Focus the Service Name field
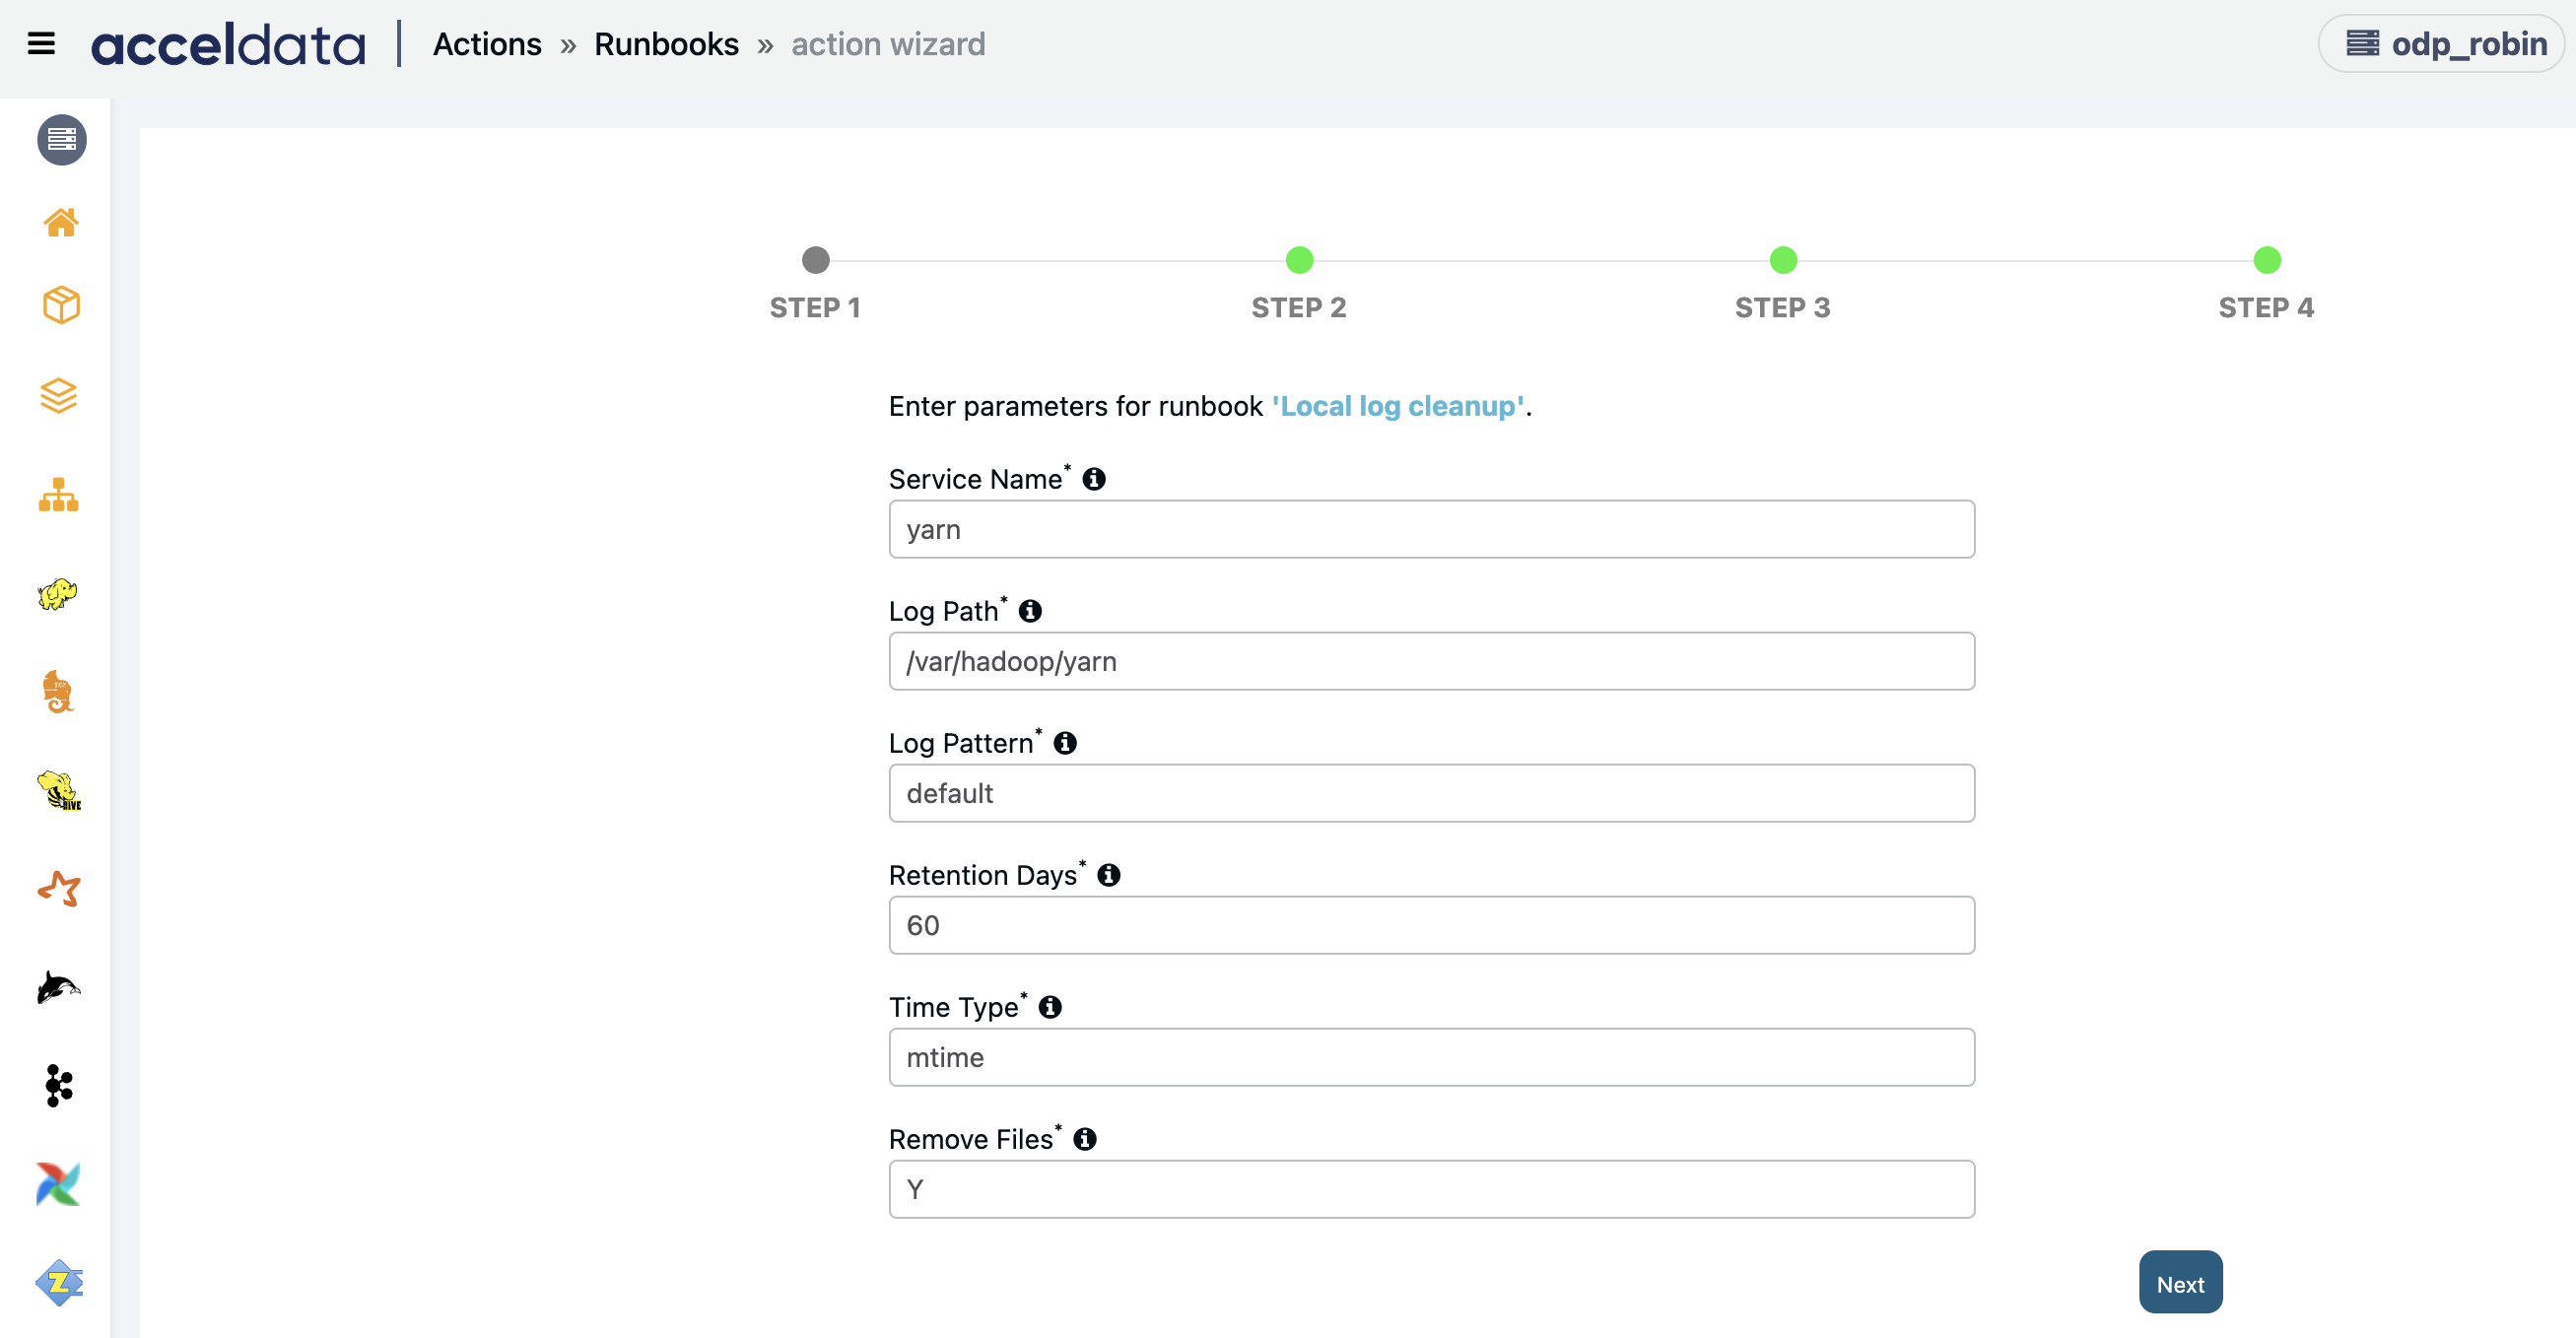 [x=1431, y=529]
